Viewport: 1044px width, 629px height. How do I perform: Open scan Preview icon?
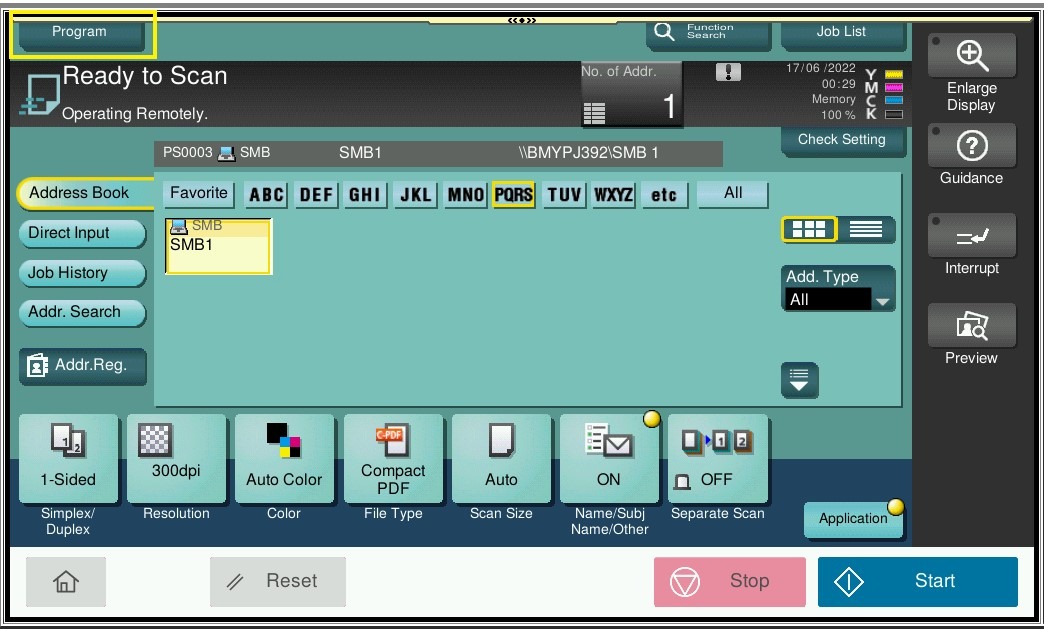(x=971, y=326)
